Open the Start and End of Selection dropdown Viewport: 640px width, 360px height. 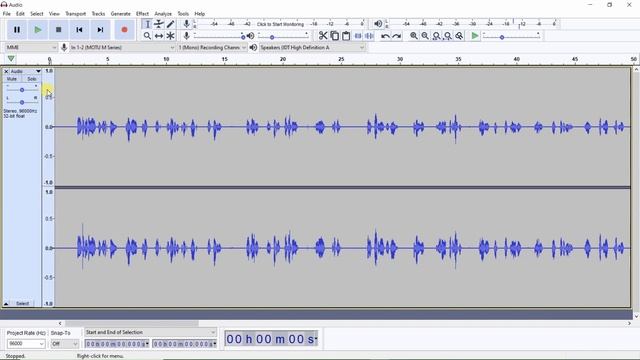pos(150,332)
